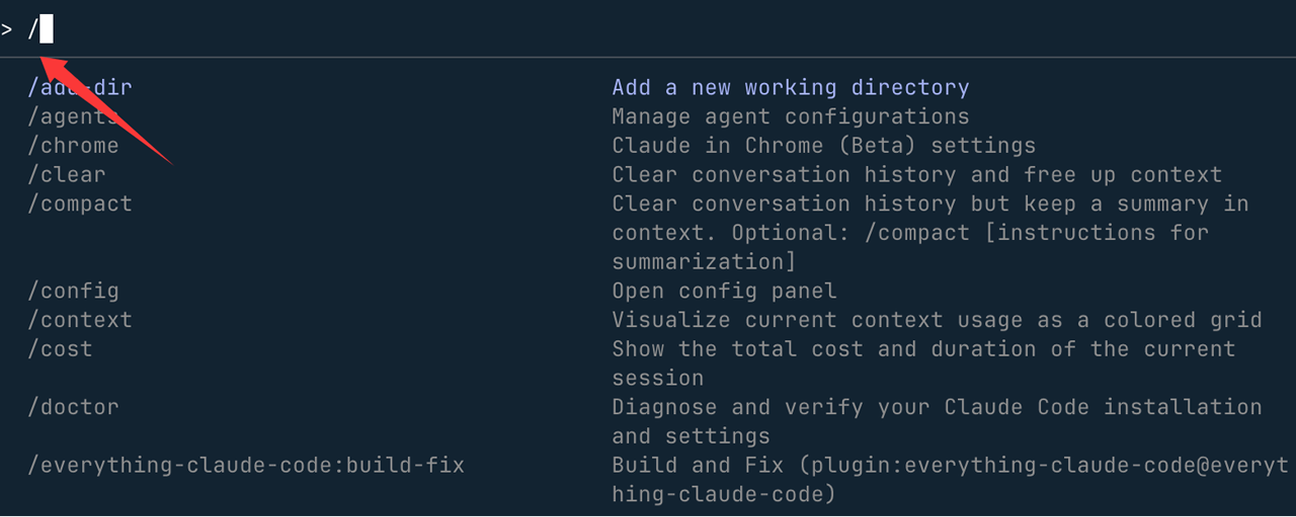
Task: Select the /context command
Action: [x=80, y=320]
